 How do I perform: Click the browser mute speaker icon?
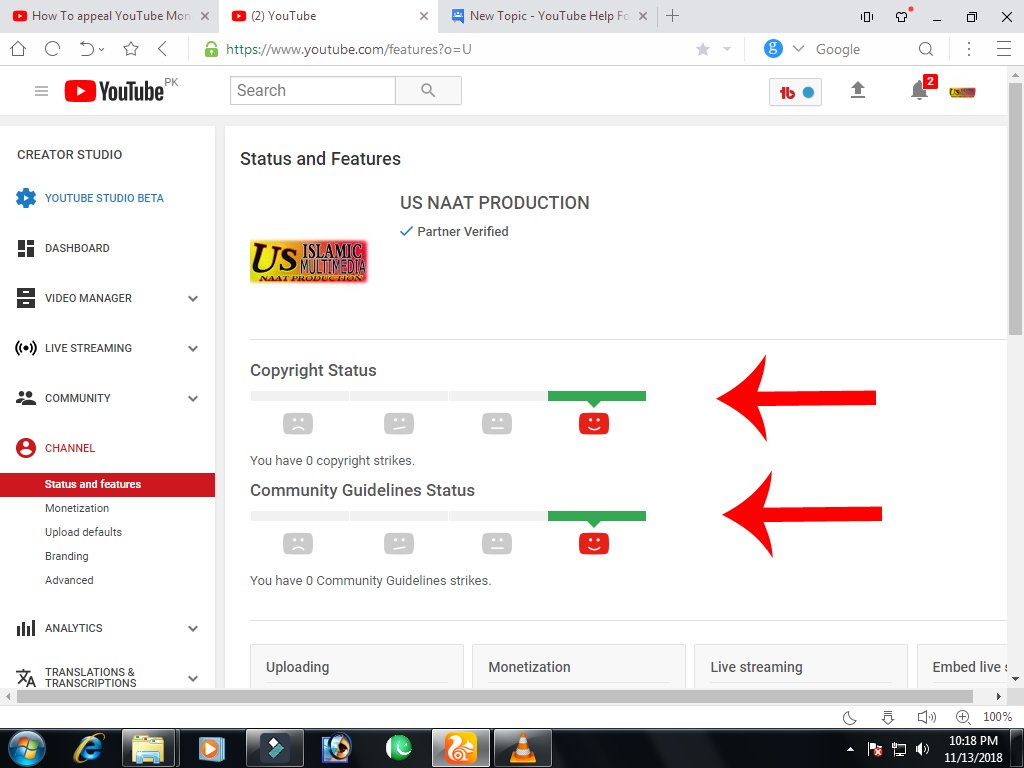pyautogui.click(x=926, y=717)
